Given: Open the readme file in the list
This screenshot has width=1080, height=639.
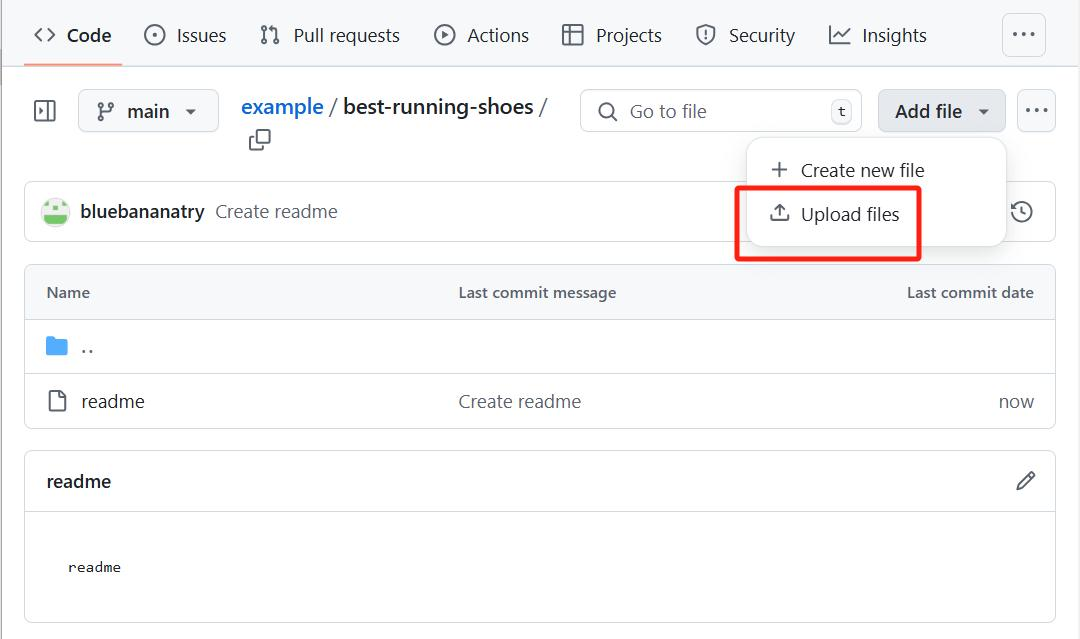Looking at the screenshot, I should tap(113, 401).
